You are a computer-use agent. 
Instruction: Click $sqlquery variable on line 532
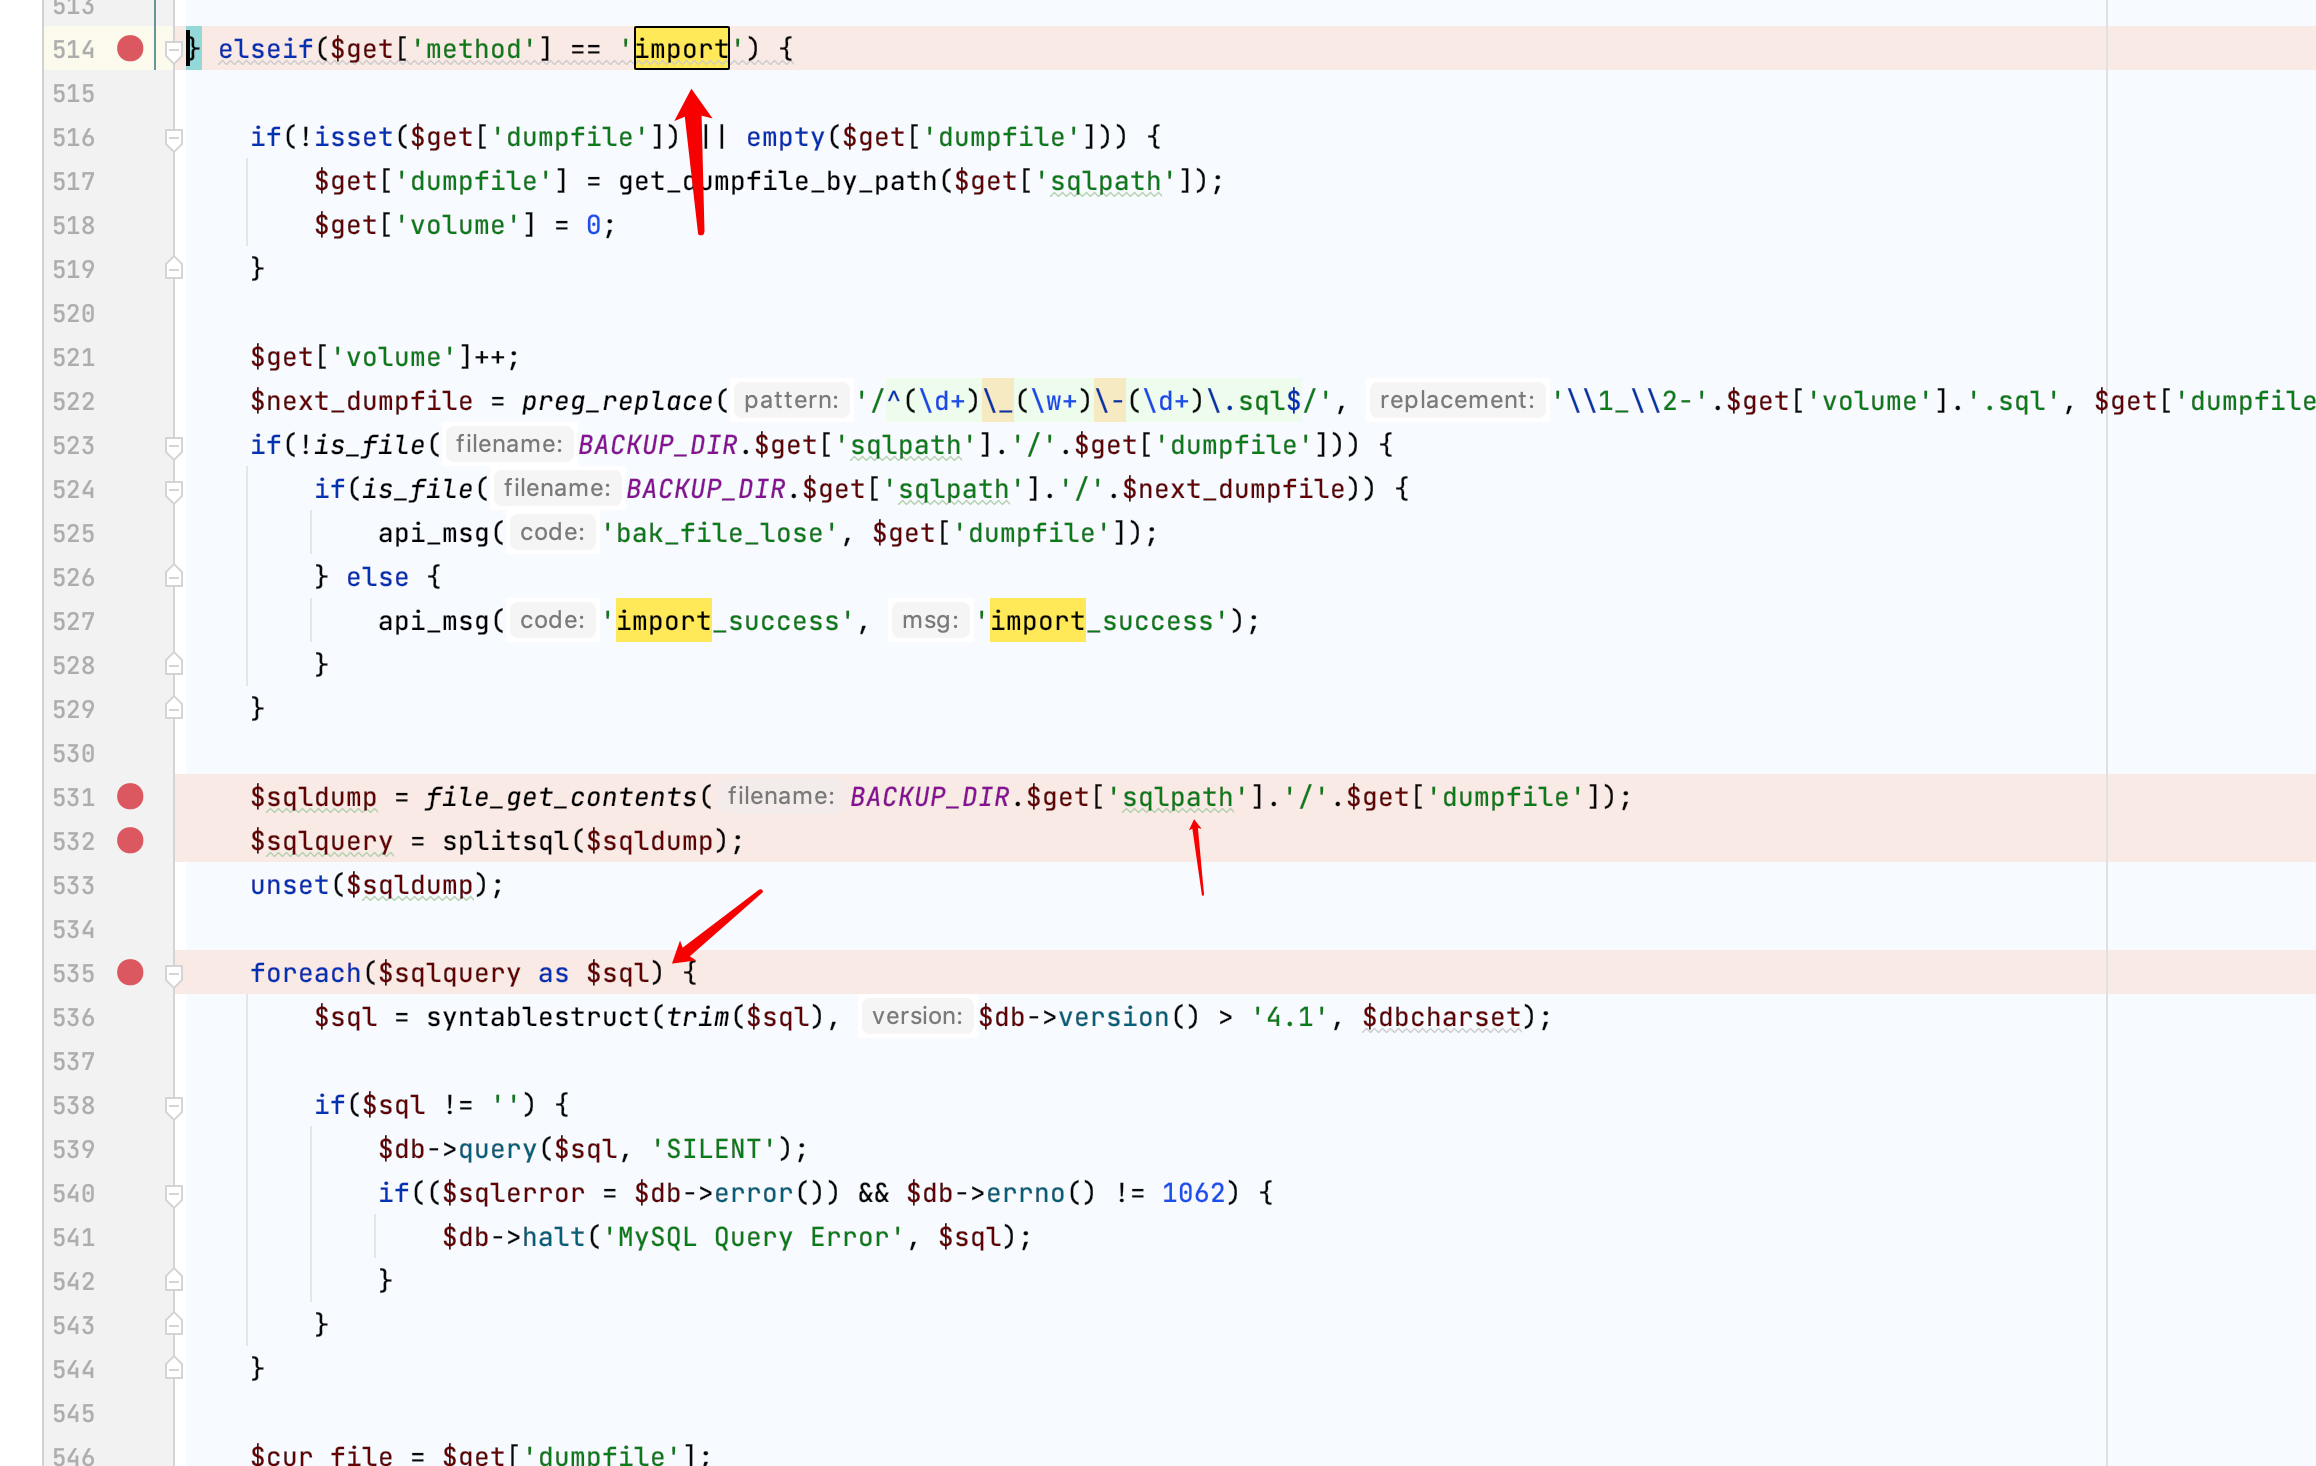322,841
